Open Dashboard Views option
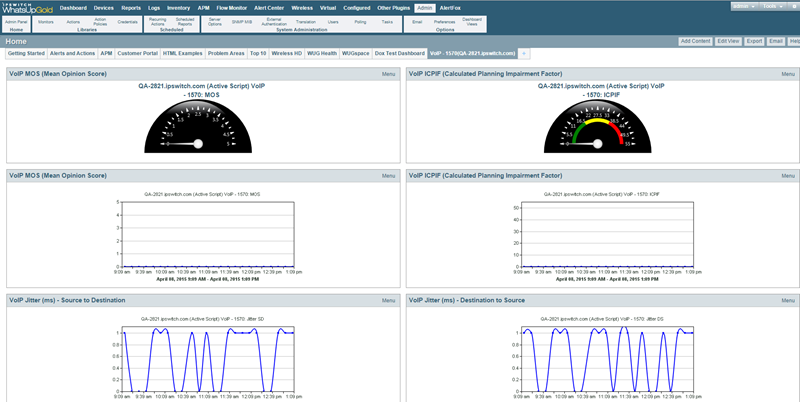The image size is (800, 402). pos(472,22)
